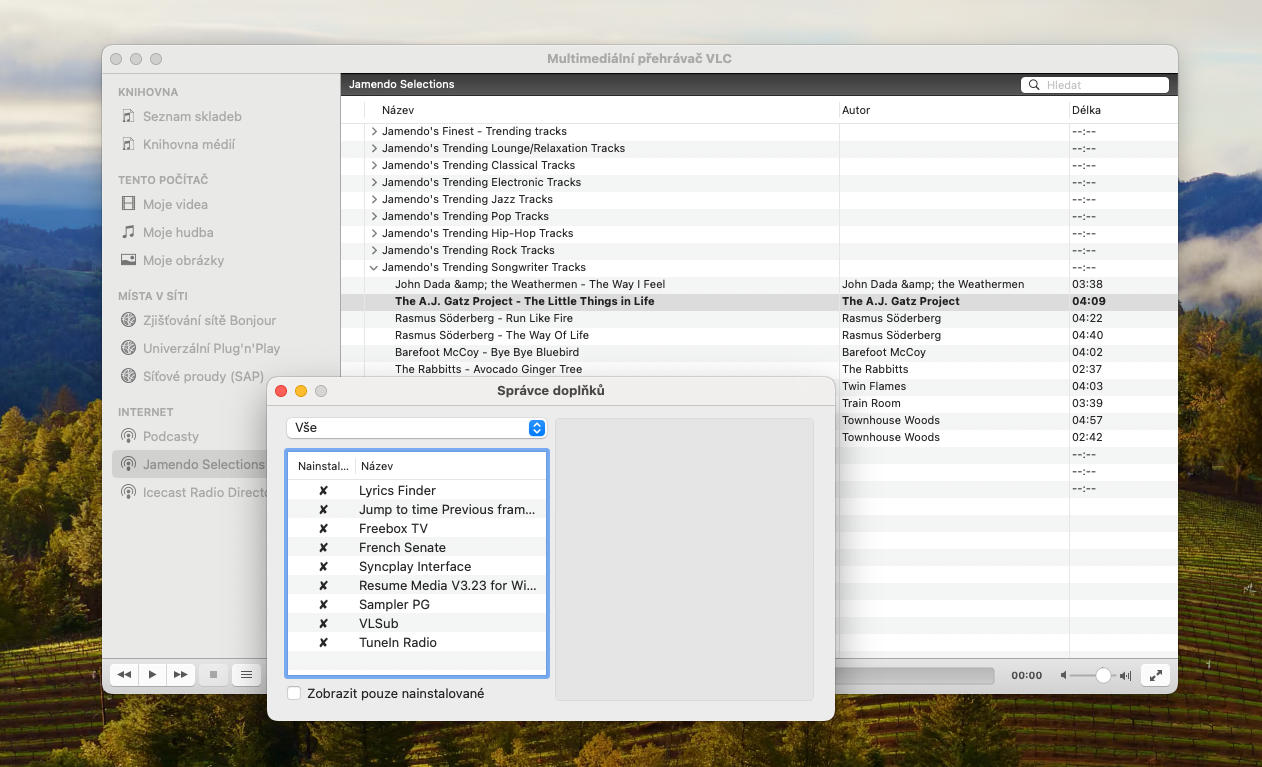The width and height of the screenshot is (1262, 767).
Task: Enter fullscreen with the expand icon
Action: click(1155, 675)
